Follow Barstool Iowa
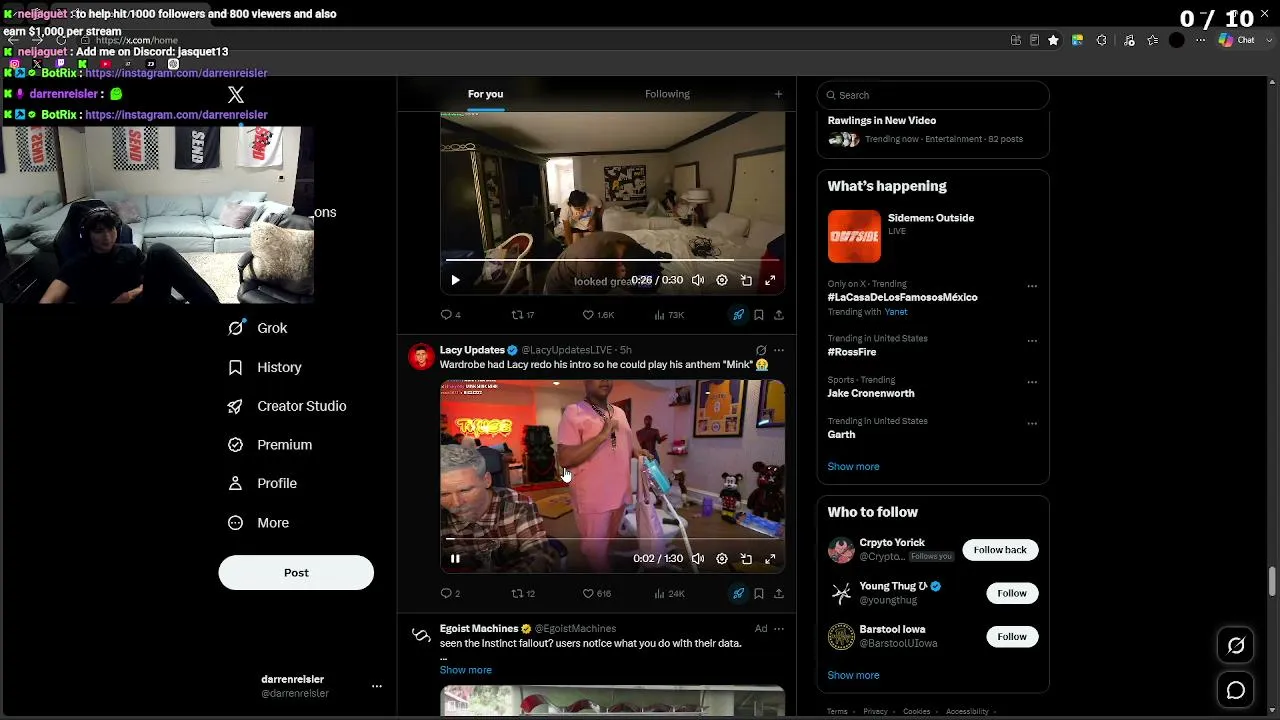 coord(1012,637)
